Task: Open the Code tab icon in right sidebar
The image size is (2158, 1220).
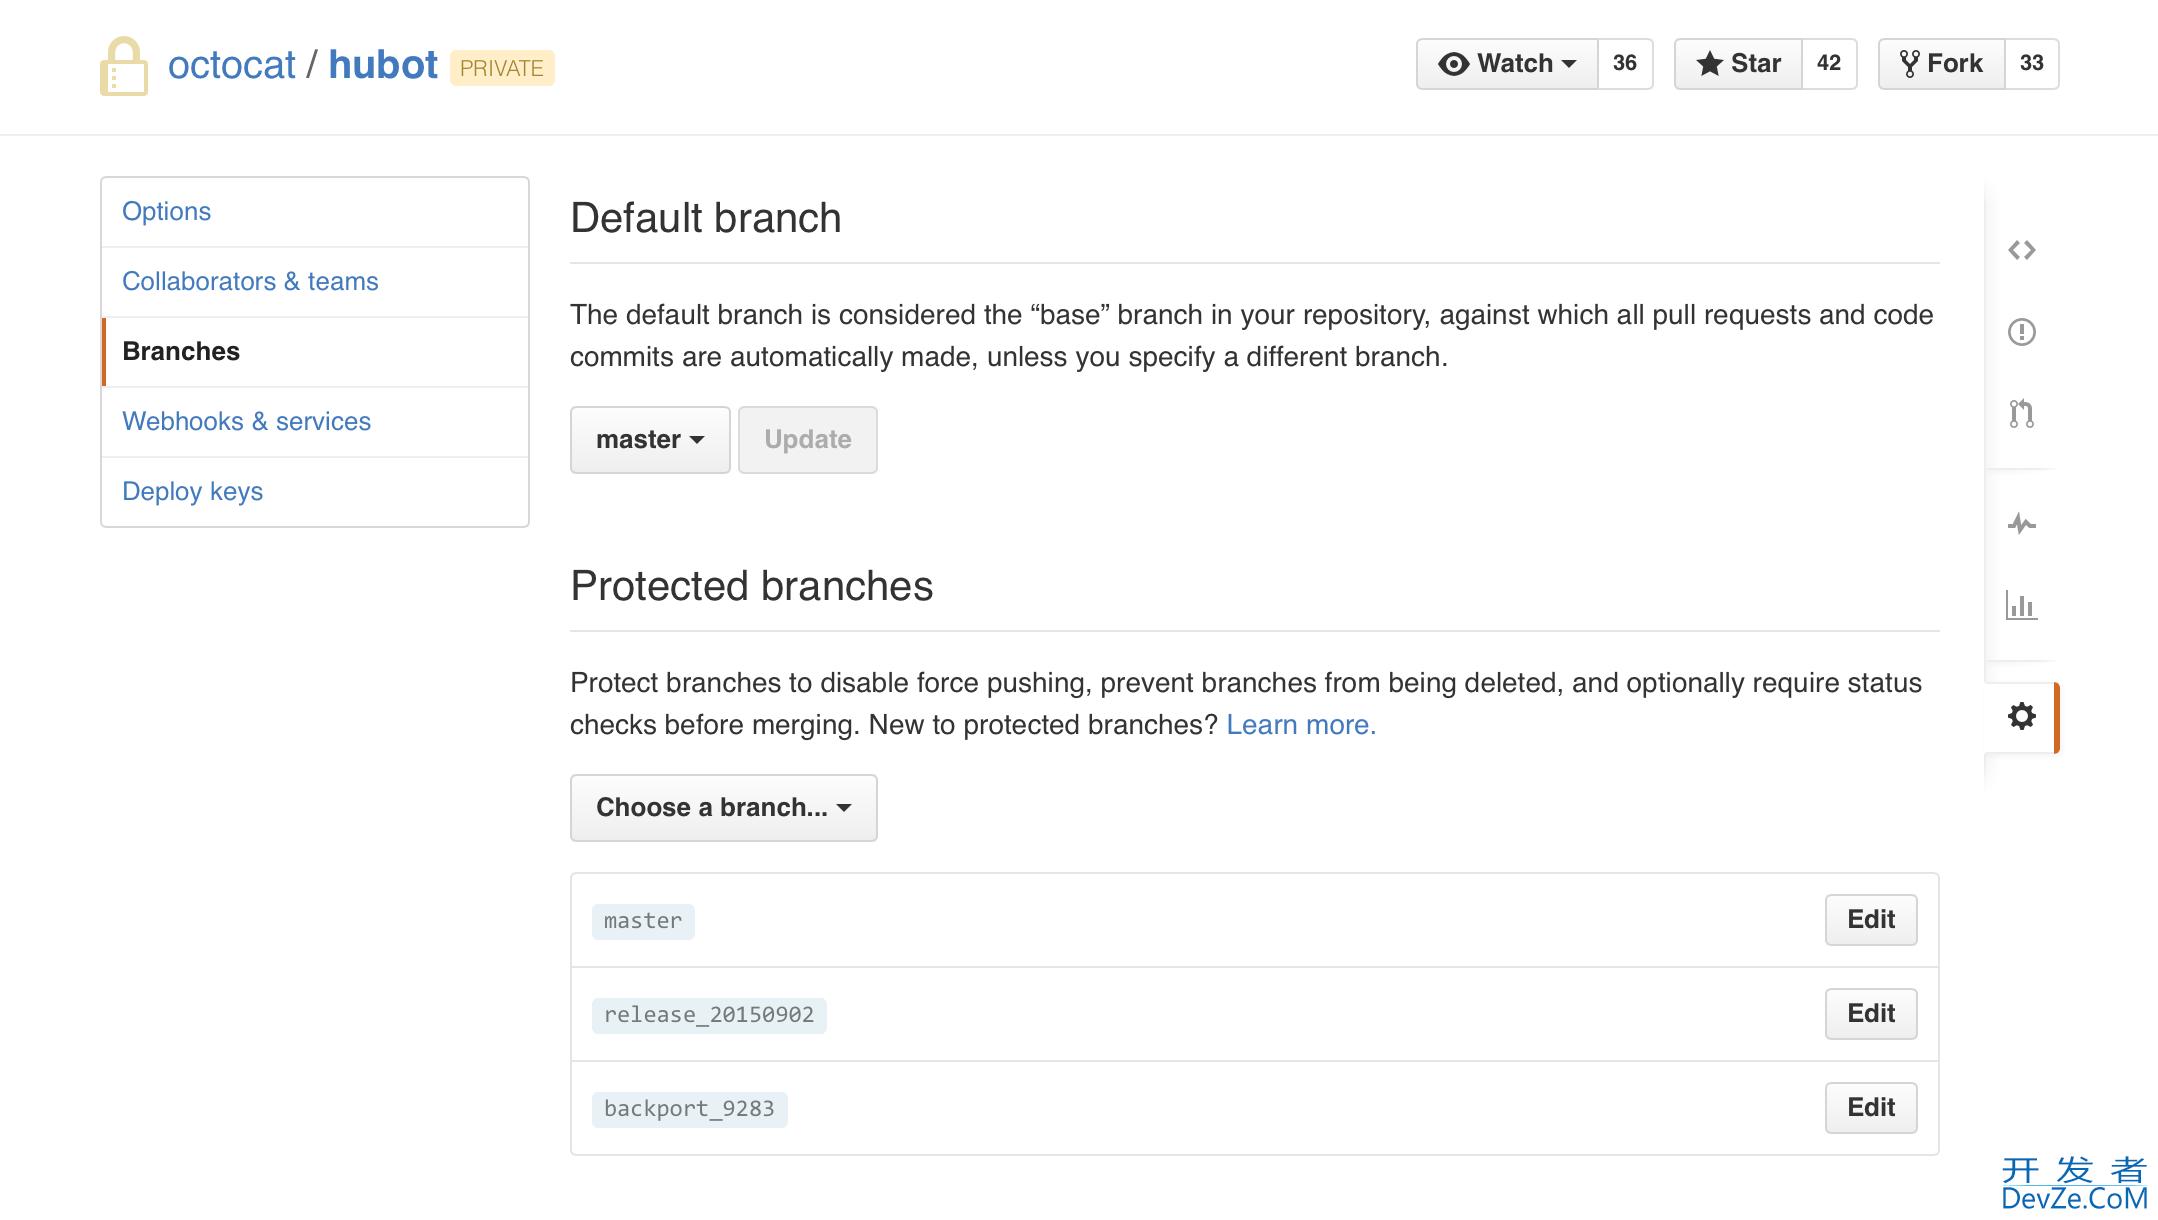Action: coord(2021,250)
